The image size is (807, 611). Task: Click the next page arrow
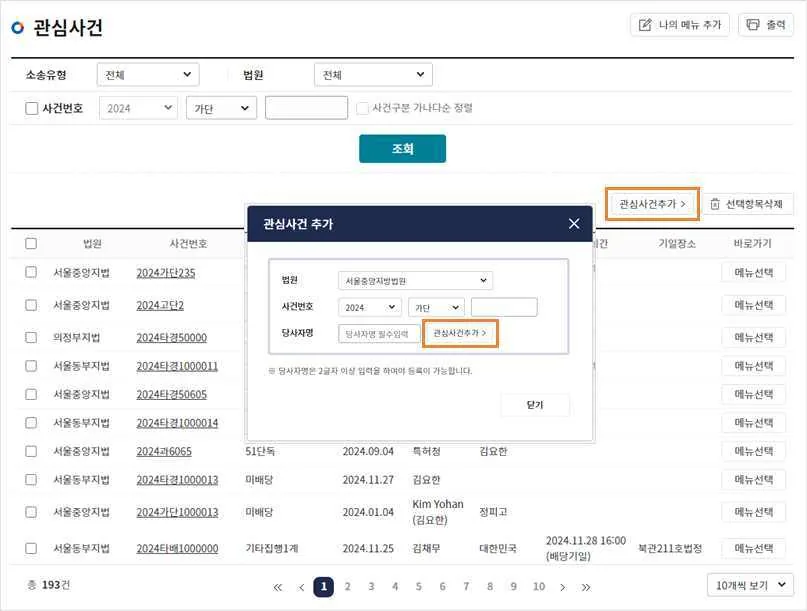tap(563, 587)
